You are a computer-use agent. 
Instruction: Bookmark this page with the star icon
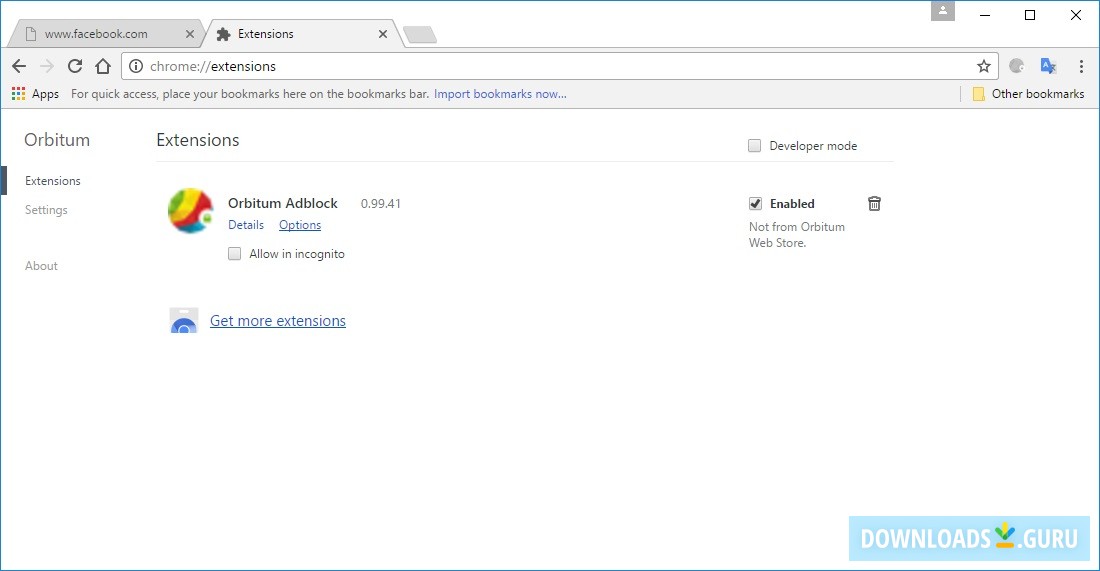coord(984,66)
